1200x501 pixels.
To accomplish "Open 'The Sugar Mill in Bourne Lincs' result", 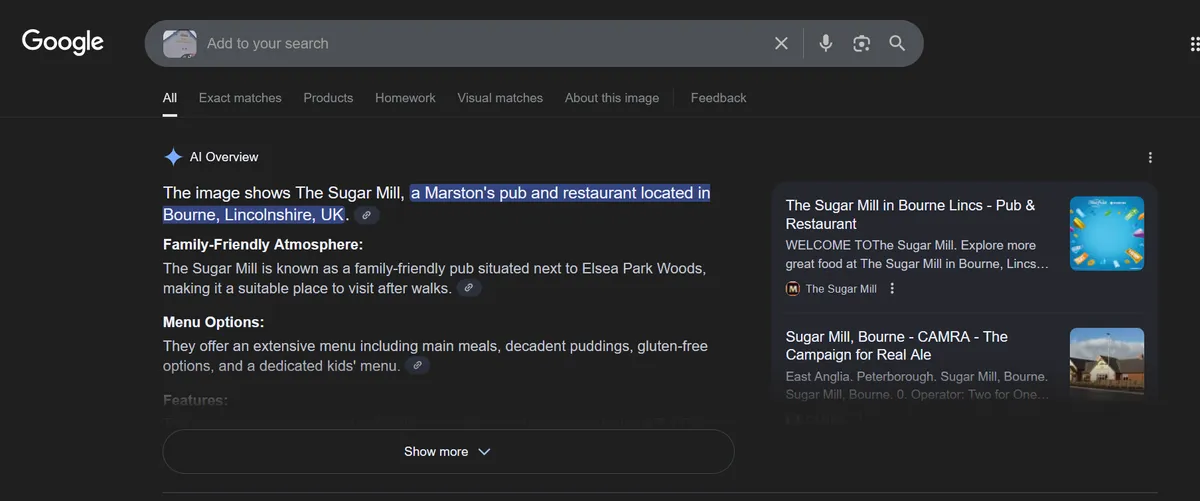I will click(910, 214).
